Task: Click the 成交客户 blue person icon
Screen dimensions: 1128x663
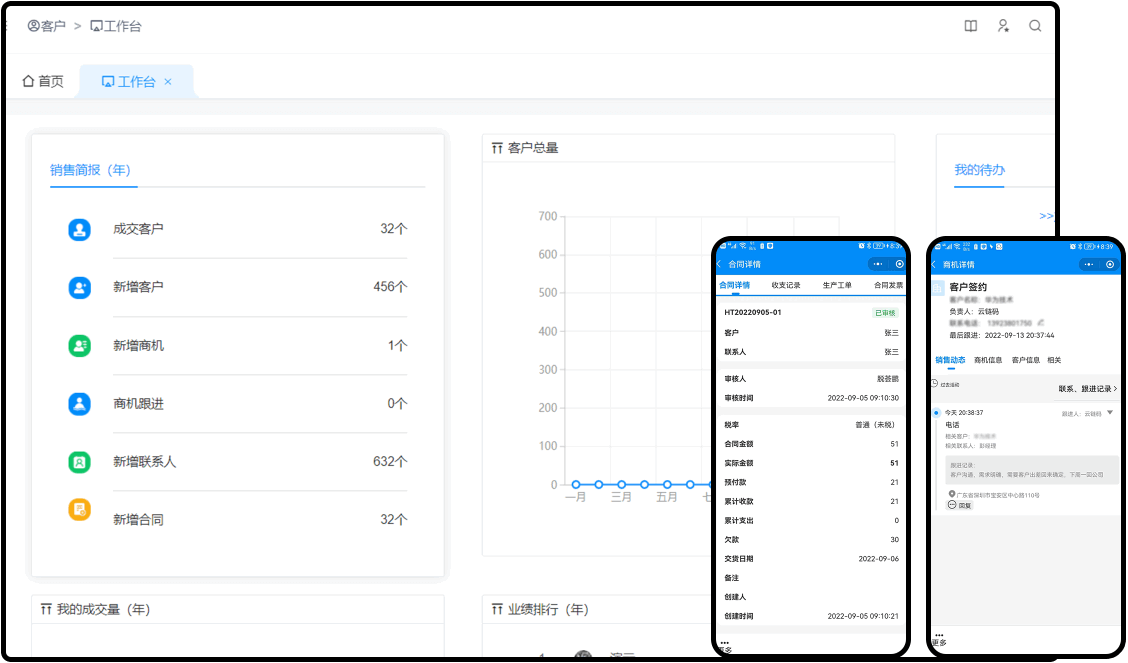Action: coord(79,229)
